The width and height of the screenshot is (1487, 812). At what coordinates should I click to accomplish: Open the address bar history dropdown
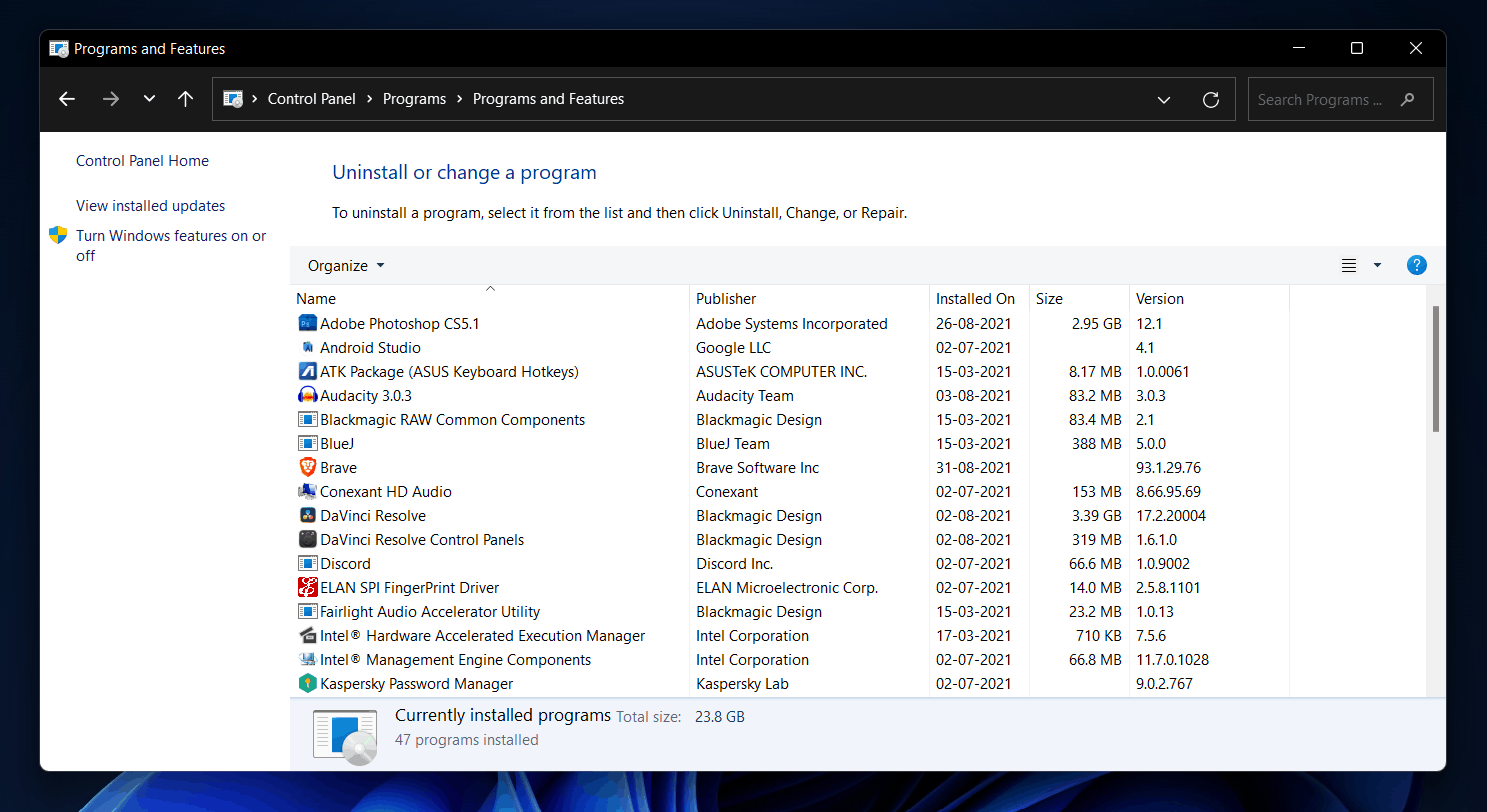1164,99
